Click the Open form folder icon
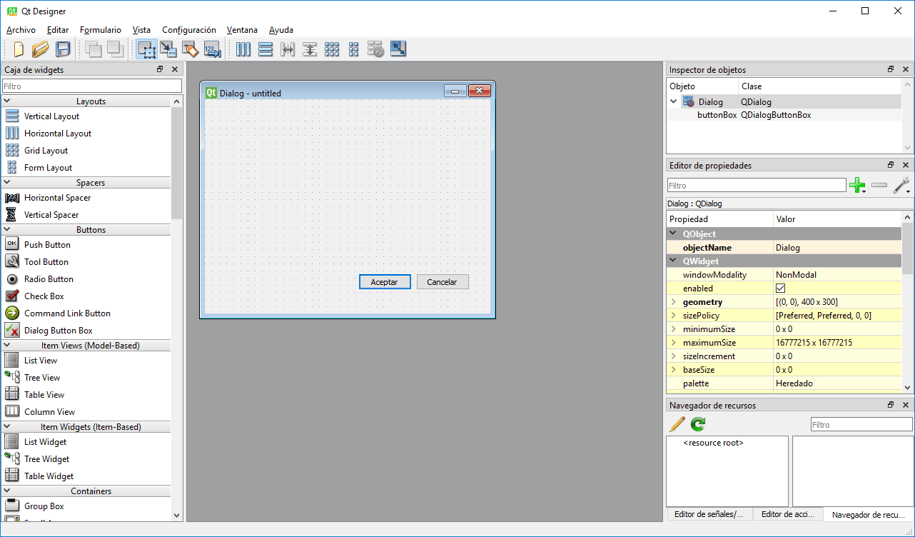 point(40,50)
